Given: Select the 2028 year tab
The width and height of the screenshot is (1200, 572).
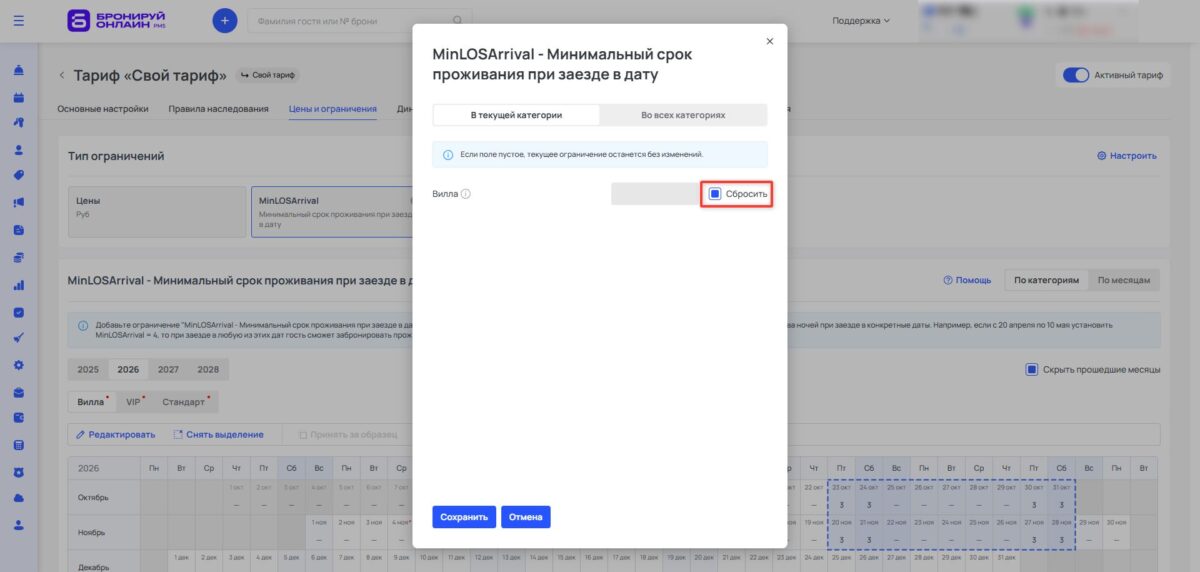Looking at the screenshot, I should [208, 369].
